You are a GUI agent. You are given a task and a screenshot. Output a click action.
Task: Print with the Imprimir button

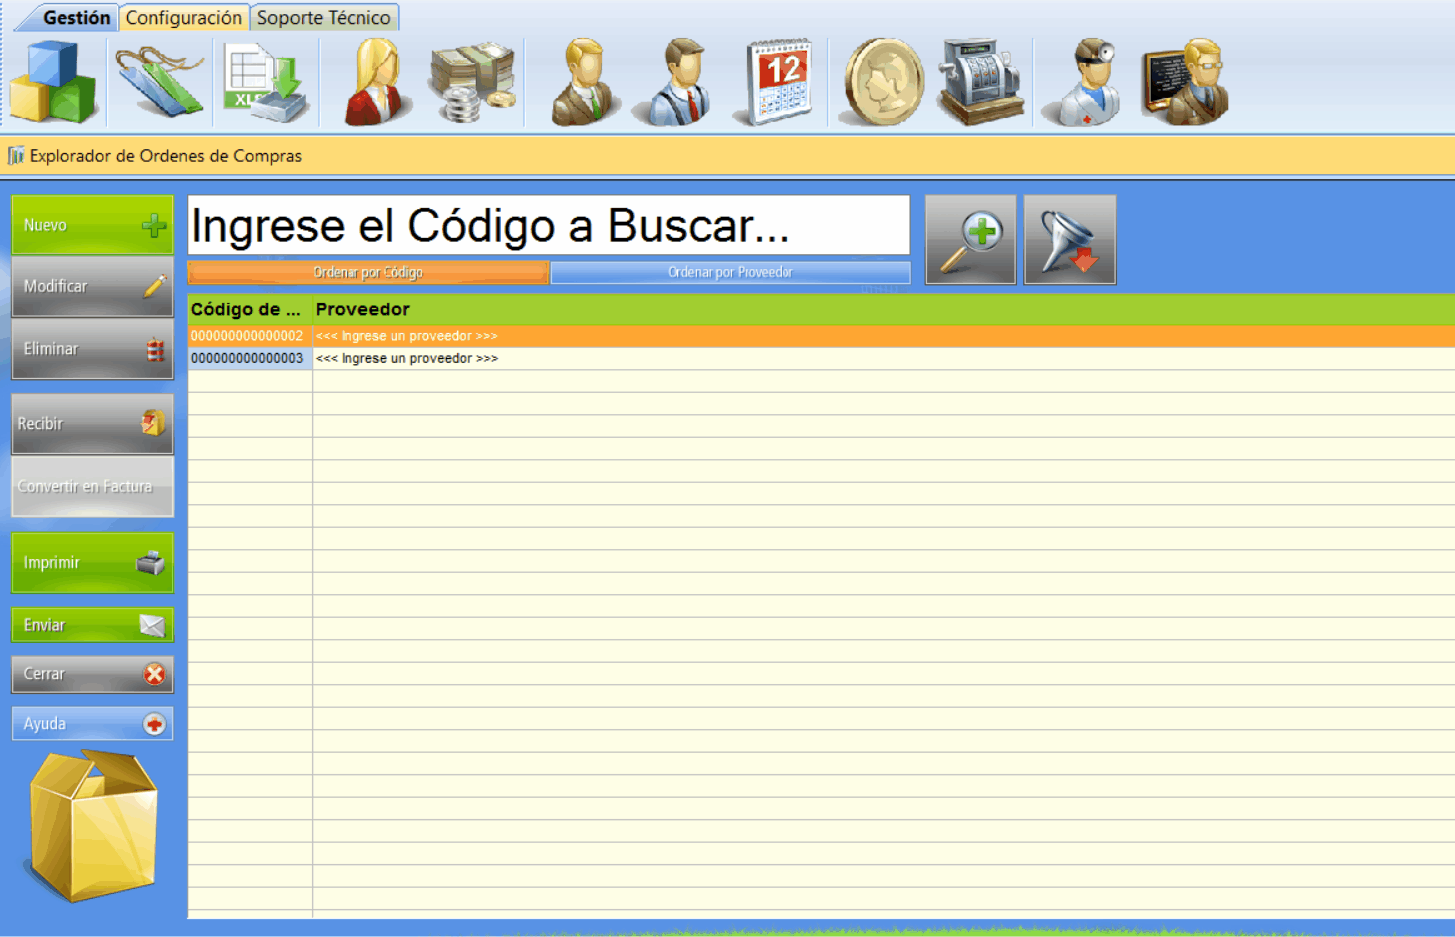point(92,563)
